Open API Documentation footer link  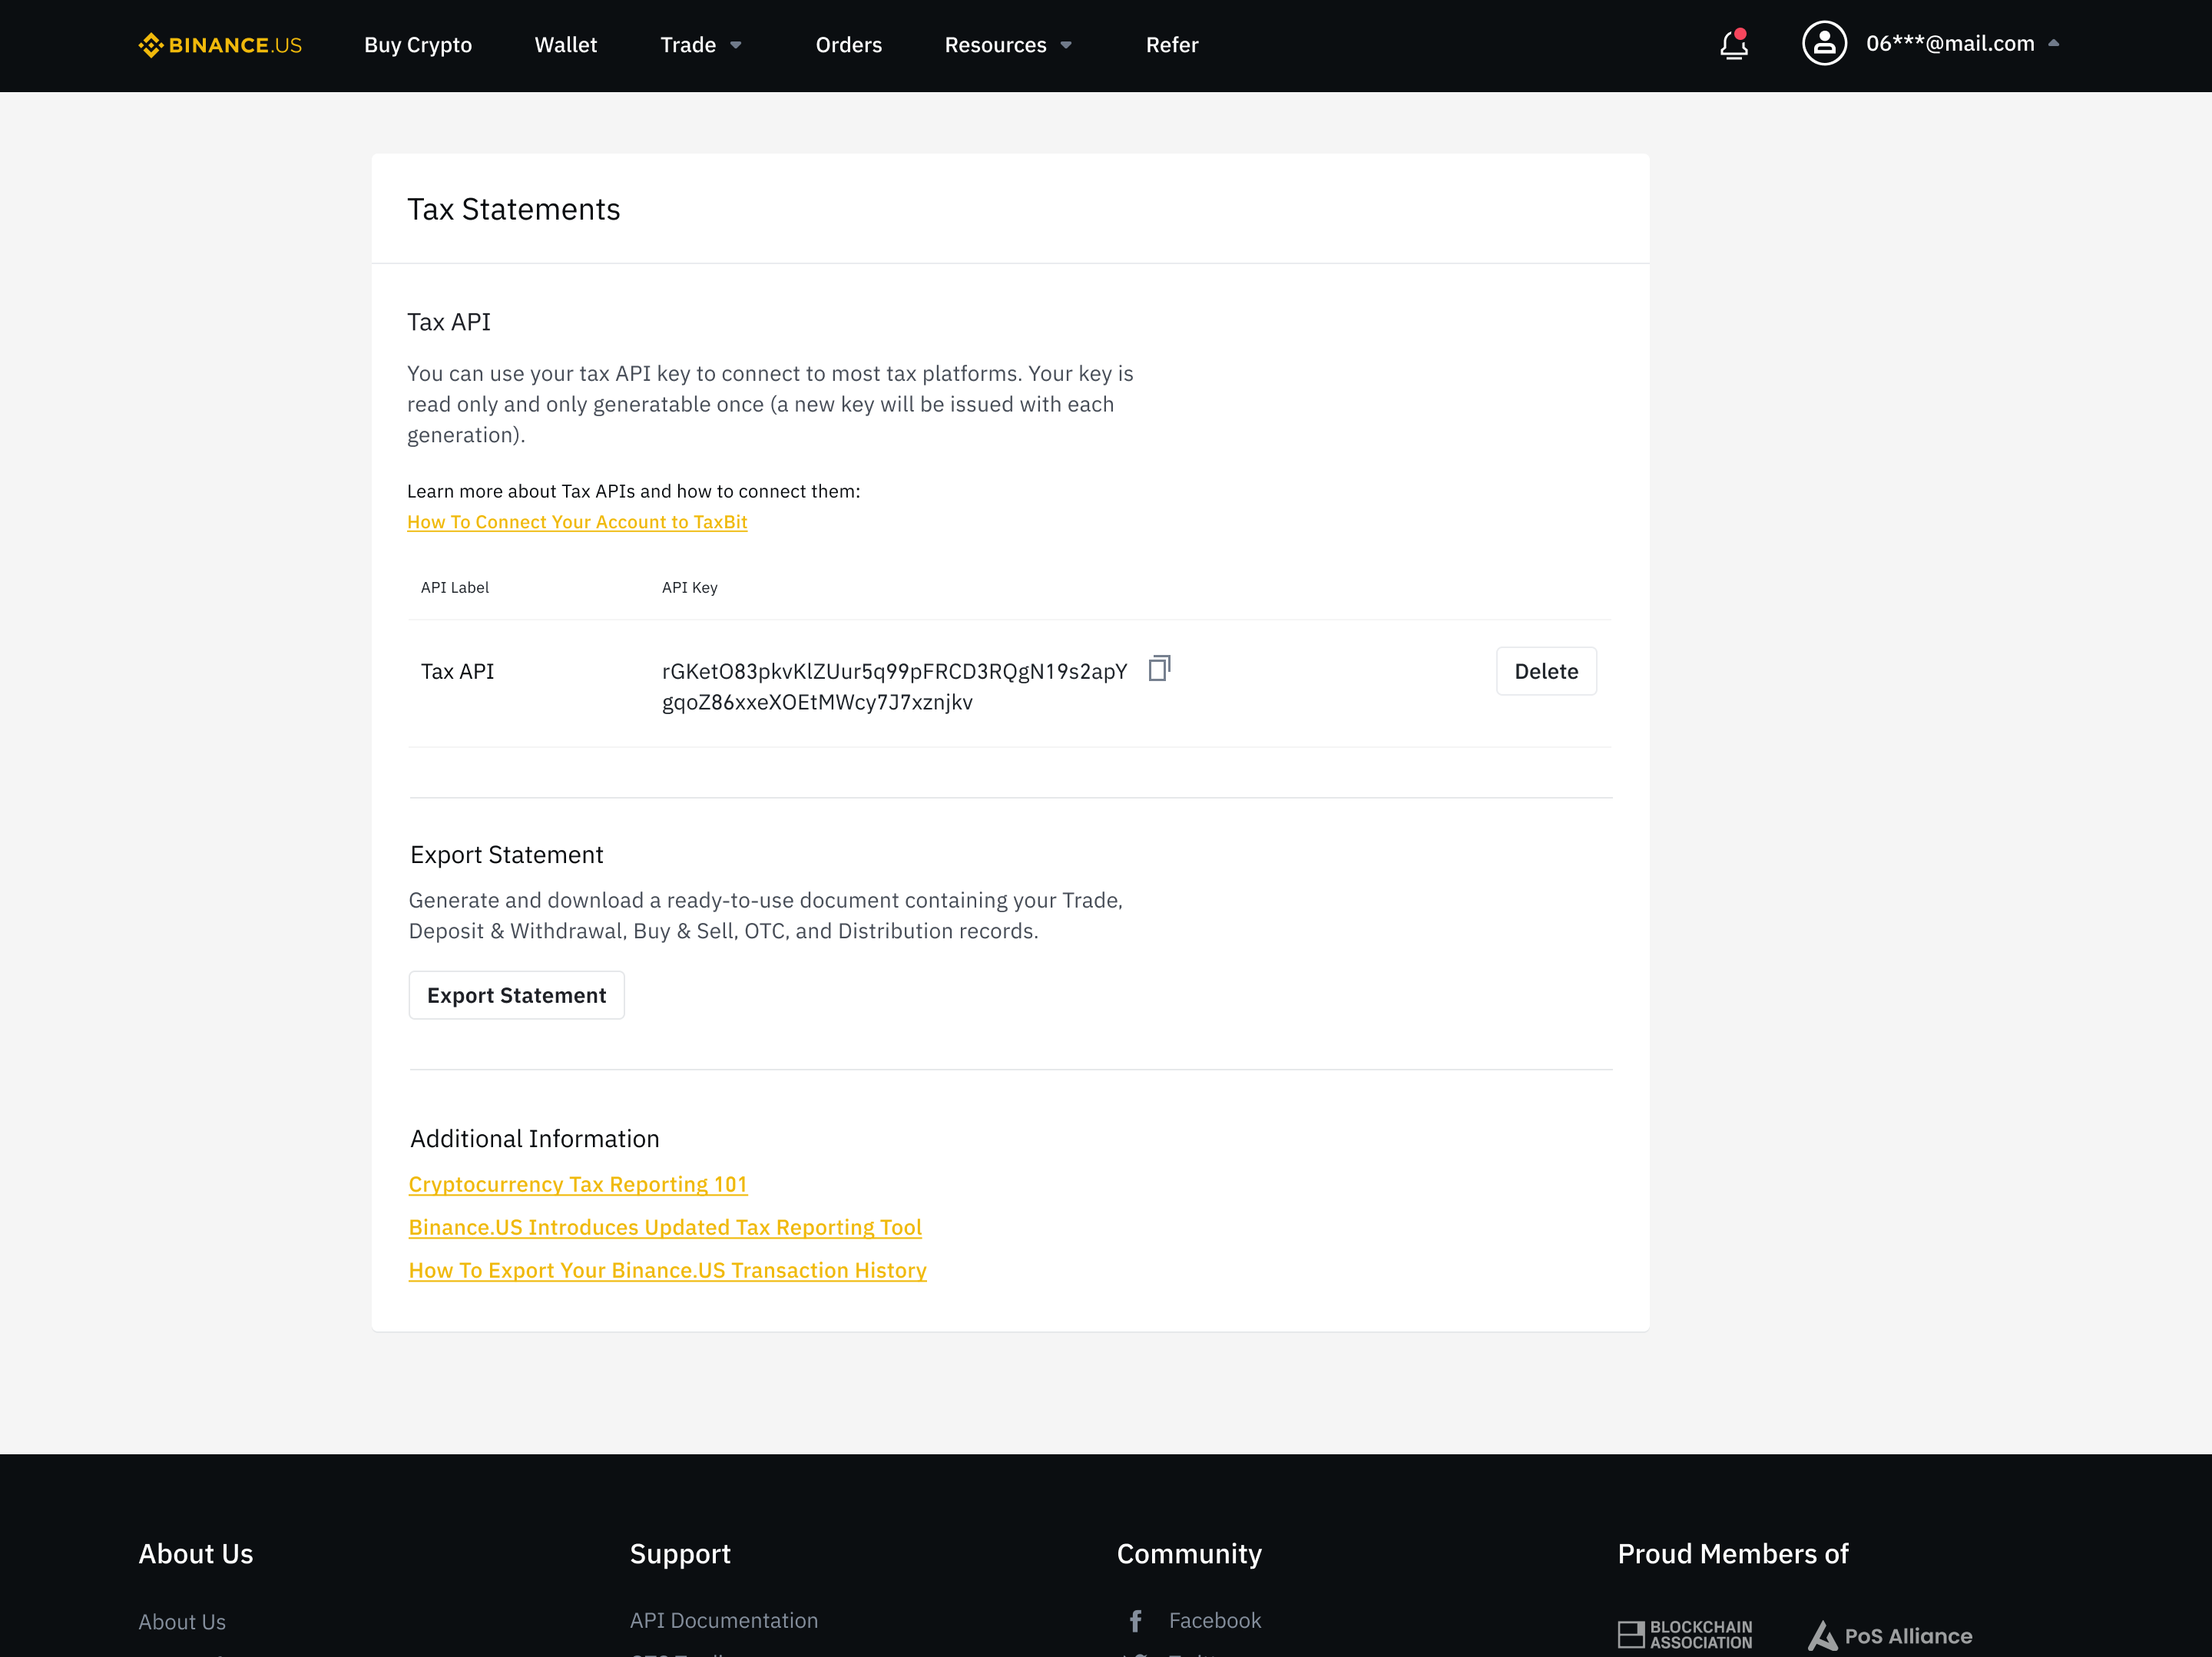tap(723, 1620)
